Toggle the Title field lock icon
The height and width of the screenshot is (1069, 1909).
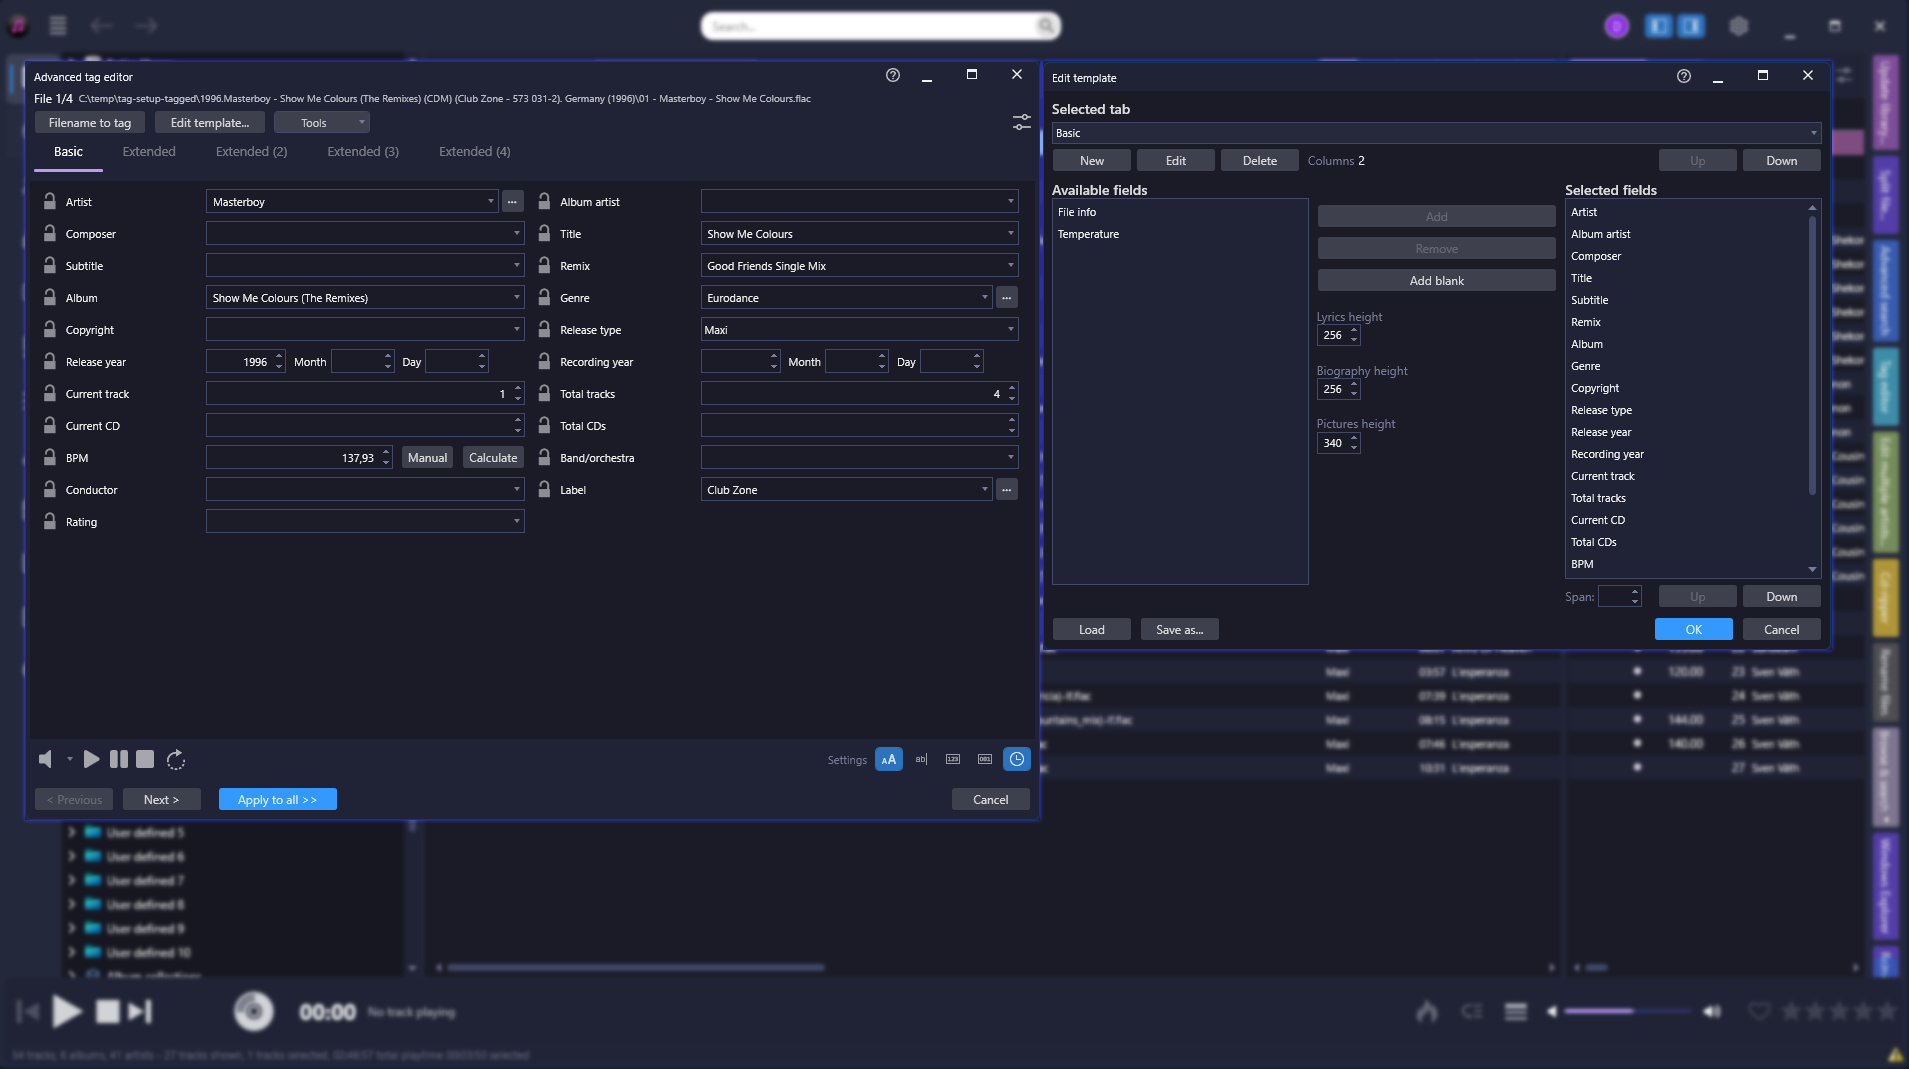pos(544,233)
